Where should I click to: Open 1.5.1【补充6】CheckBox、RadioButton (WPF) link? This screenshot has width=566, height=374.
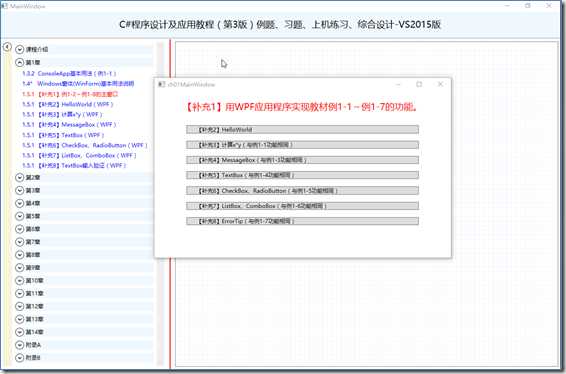point(85,145)
